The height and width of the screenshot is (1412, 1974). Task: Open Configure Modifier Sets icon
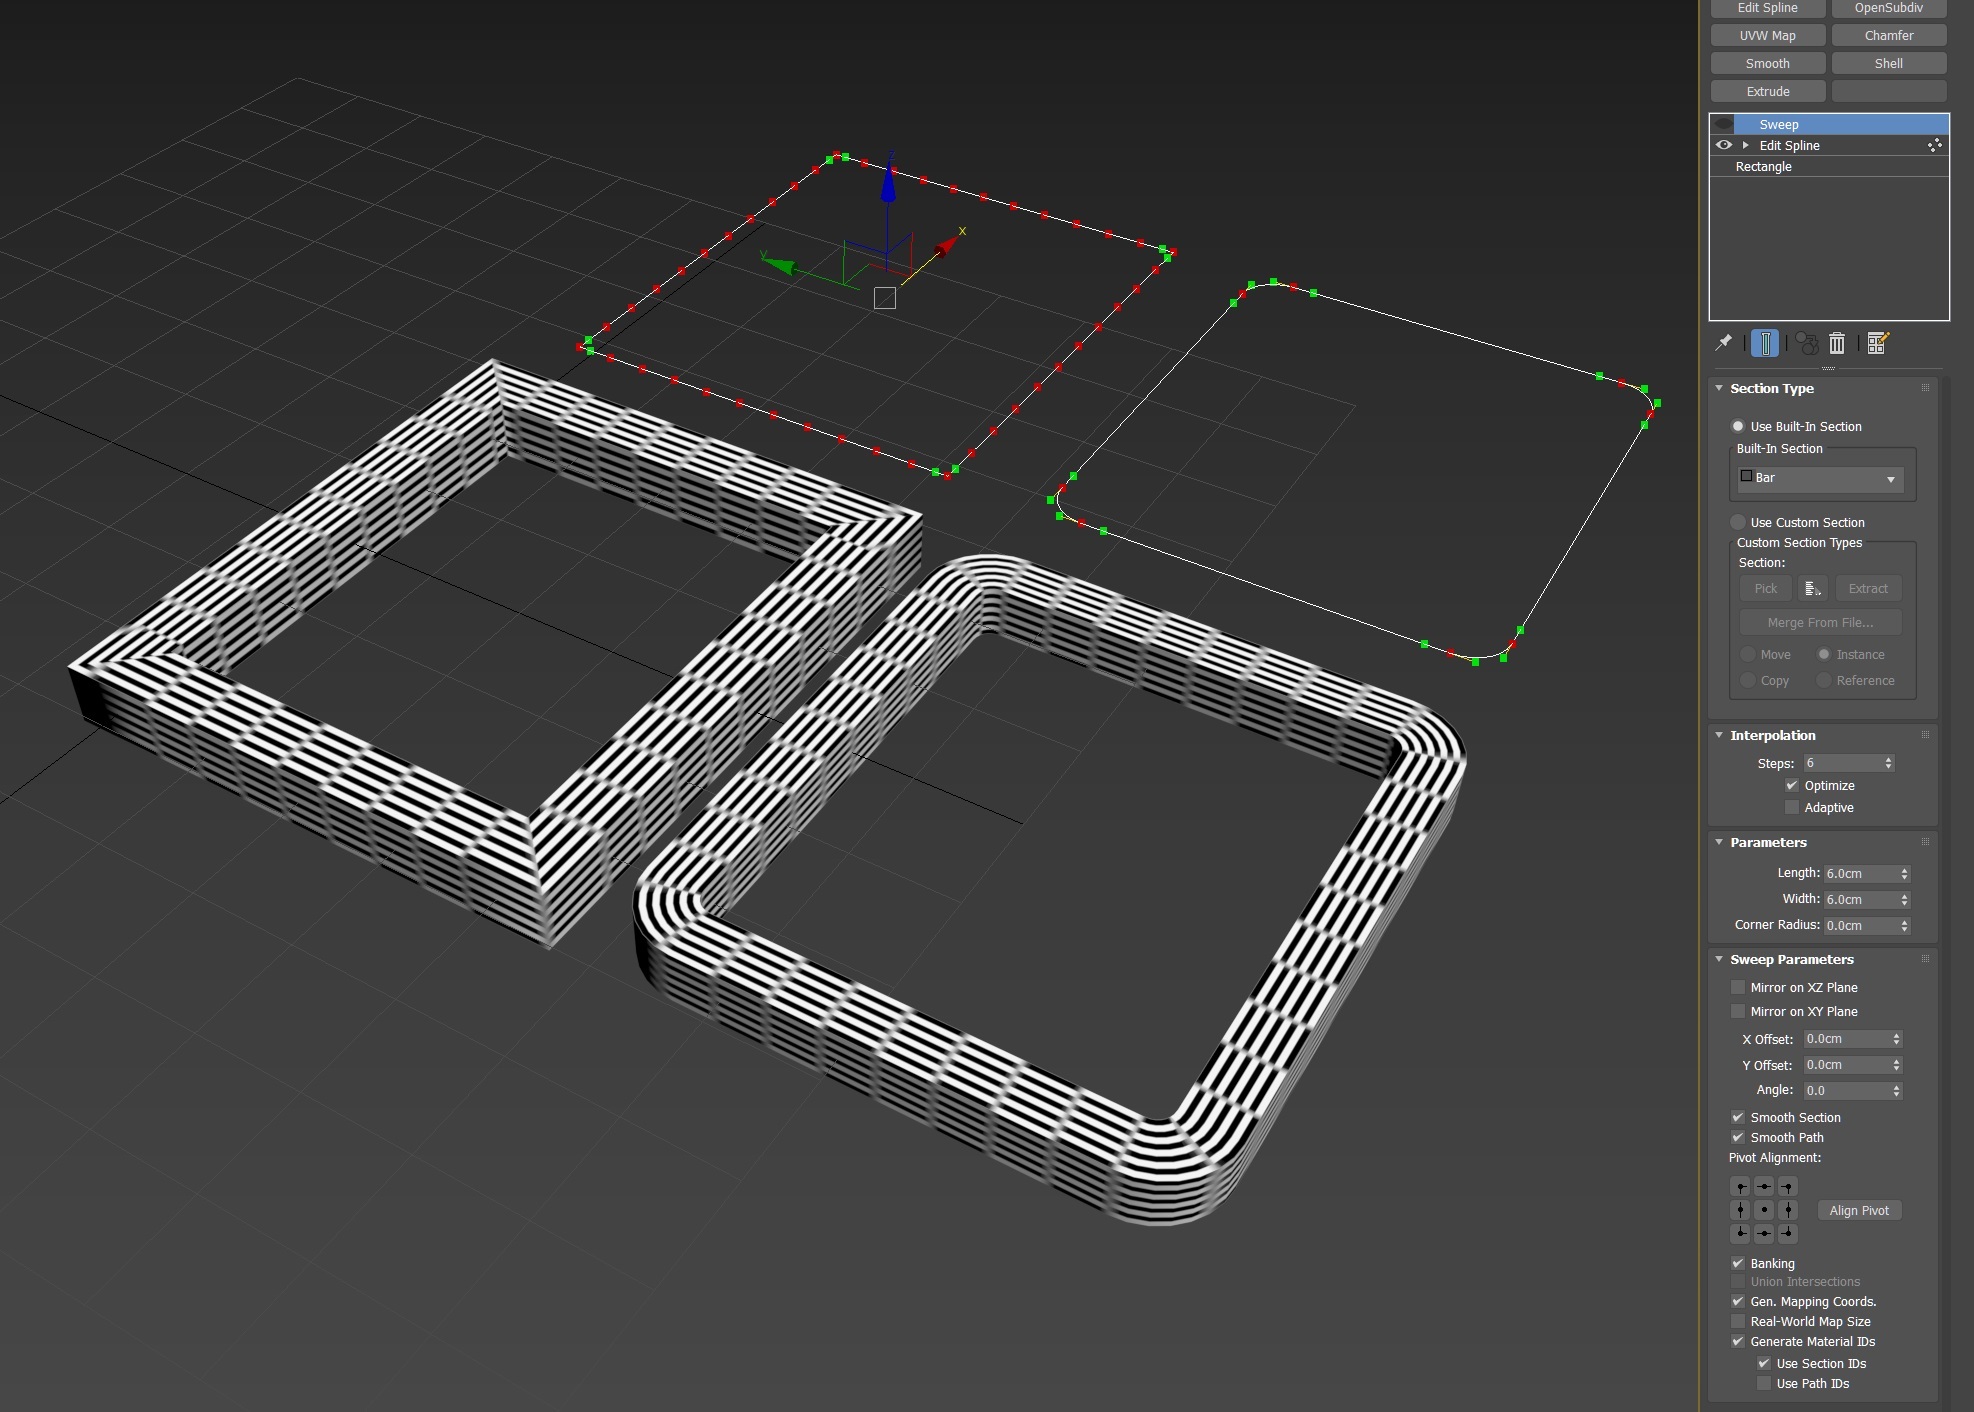pos(1877,343)
